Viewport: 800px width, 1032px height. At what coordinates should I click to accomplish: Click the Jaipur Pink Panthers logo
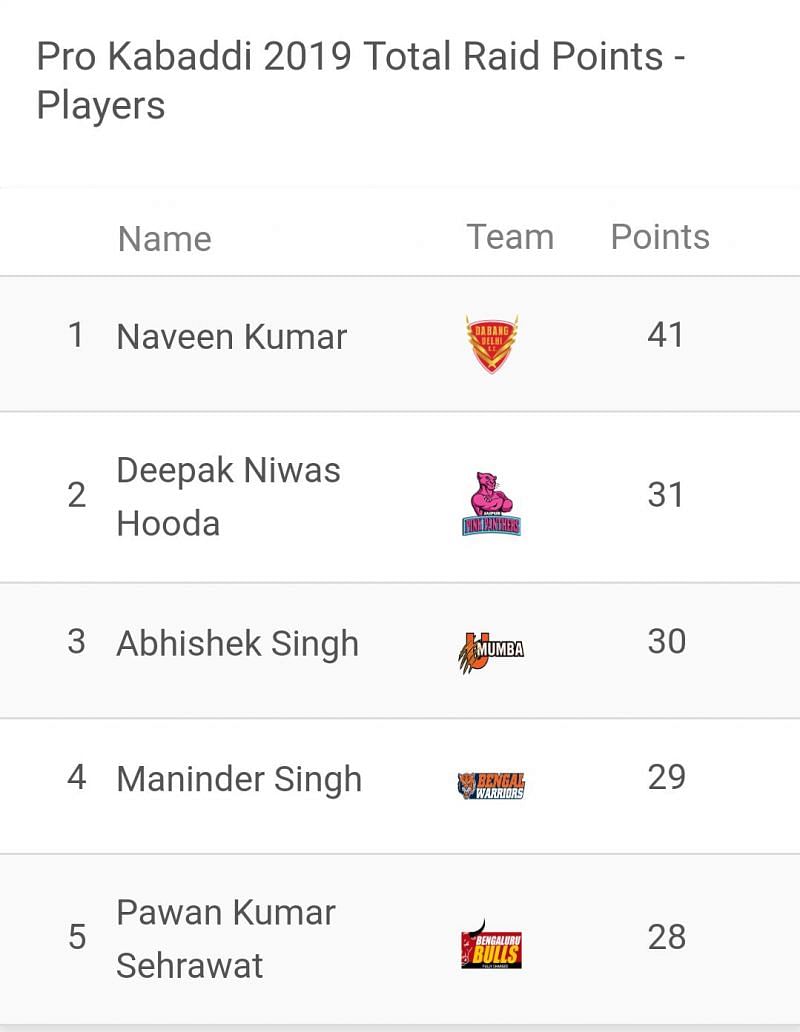tap(491, 503)
